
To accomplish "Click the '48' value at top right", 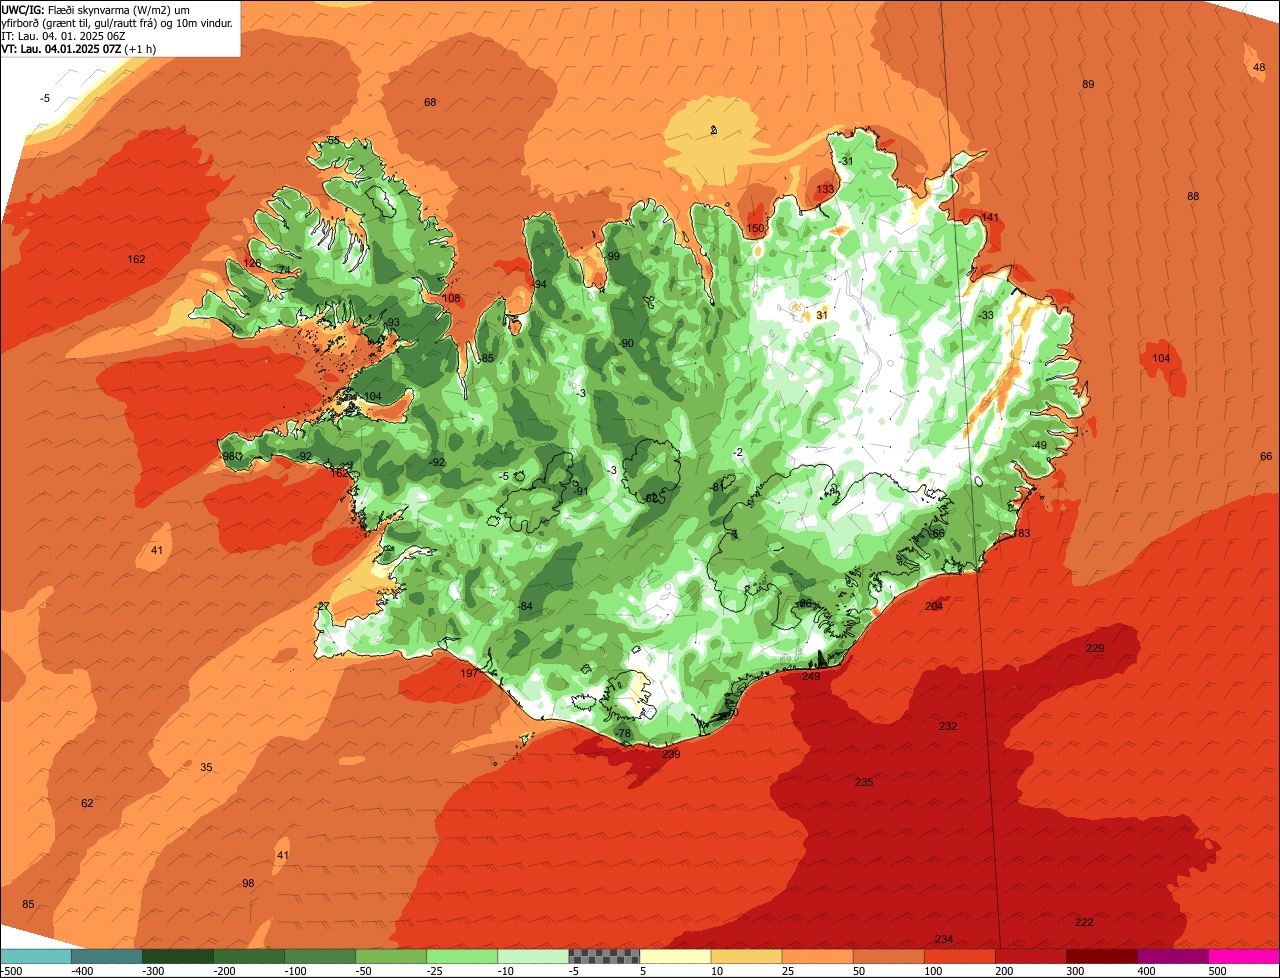I will [x=1259, y=67].
